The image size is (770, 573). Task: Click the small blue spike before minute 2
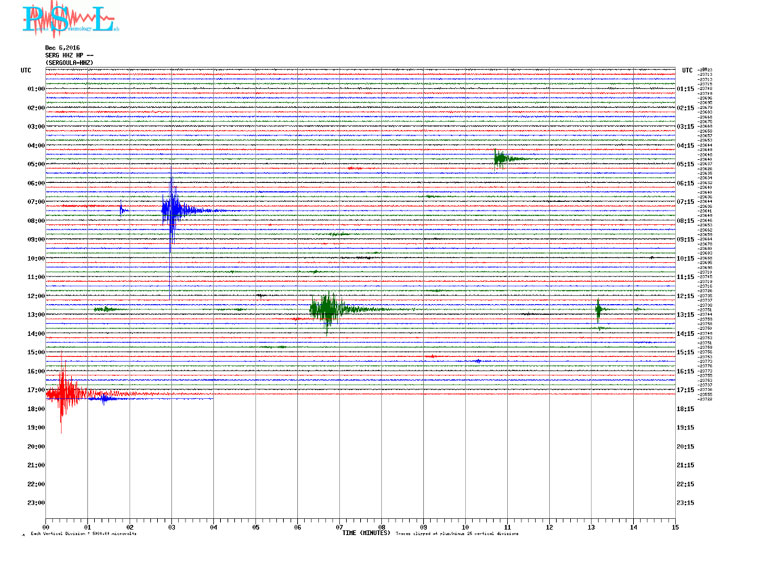pos(121,209)
